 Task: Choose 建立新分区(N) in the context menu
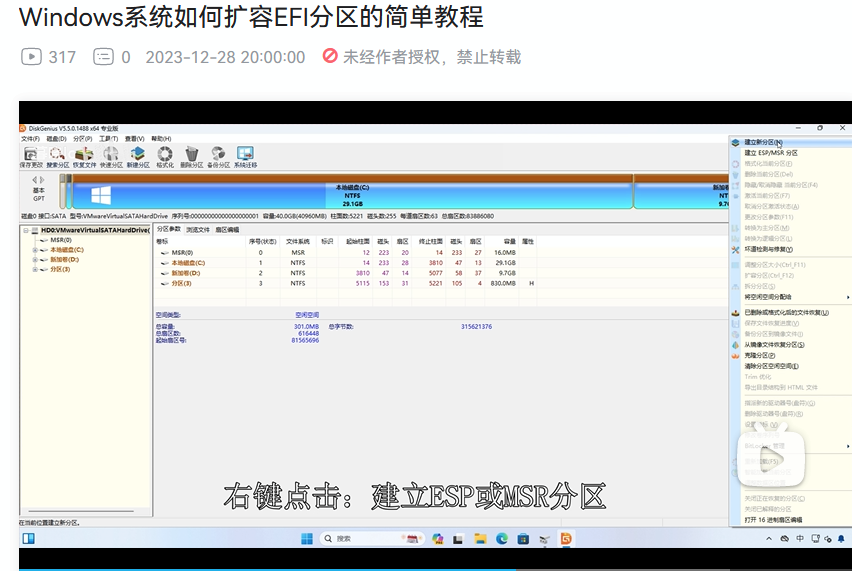point(791,142)
